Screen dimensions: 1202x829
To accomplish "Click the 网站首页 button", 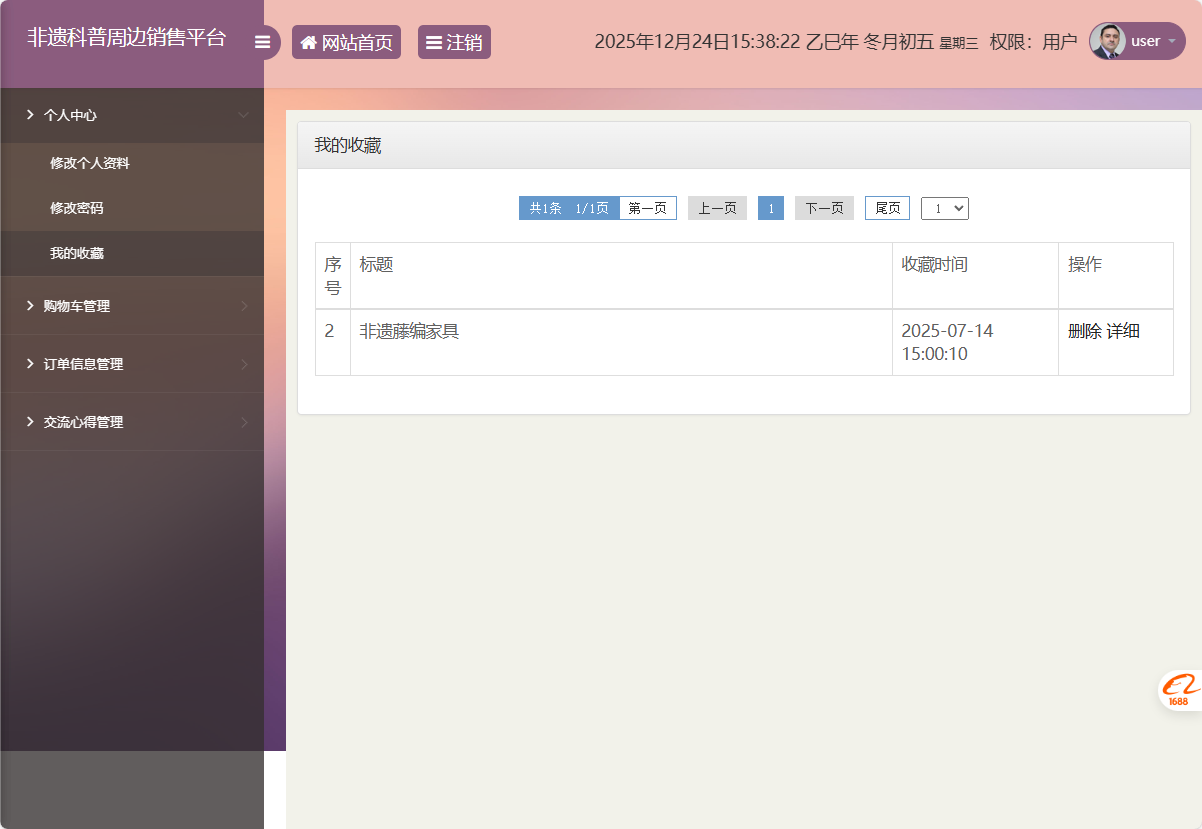I will coord(346,41).
